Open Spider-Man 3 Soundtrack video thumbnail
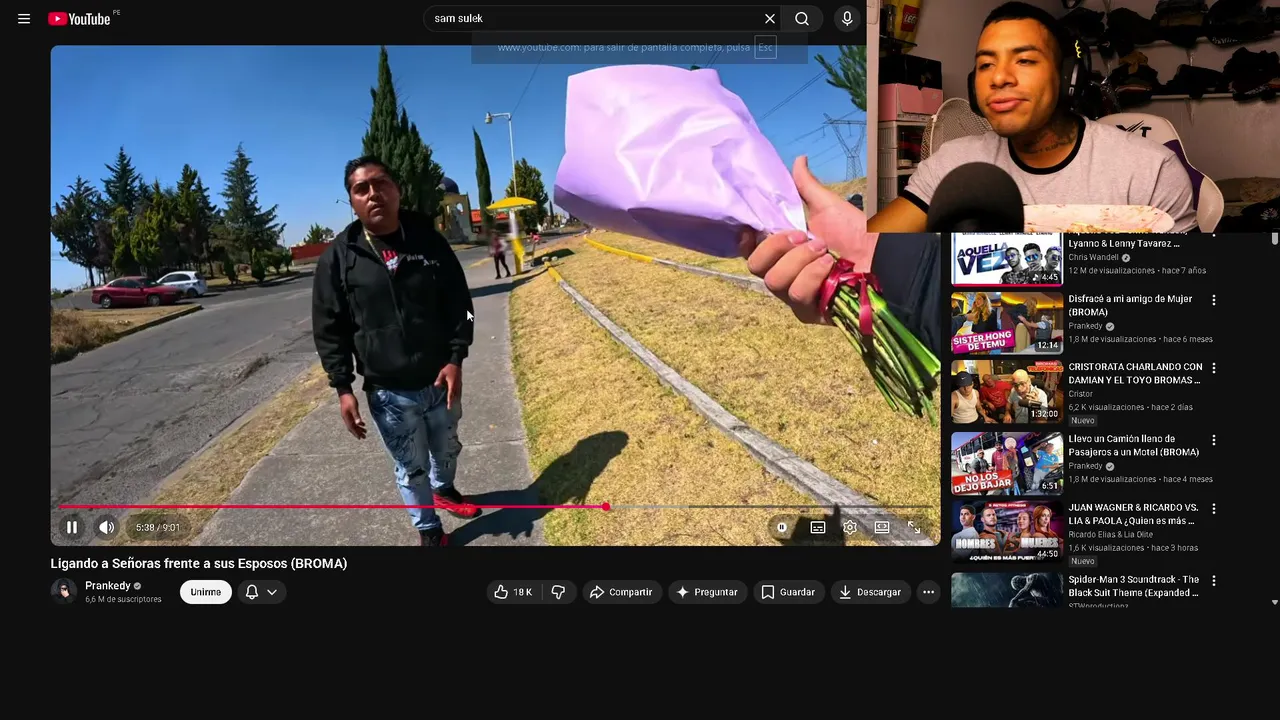The height and width of the screenshot is (720, 1280). [x=1007, y=589]
